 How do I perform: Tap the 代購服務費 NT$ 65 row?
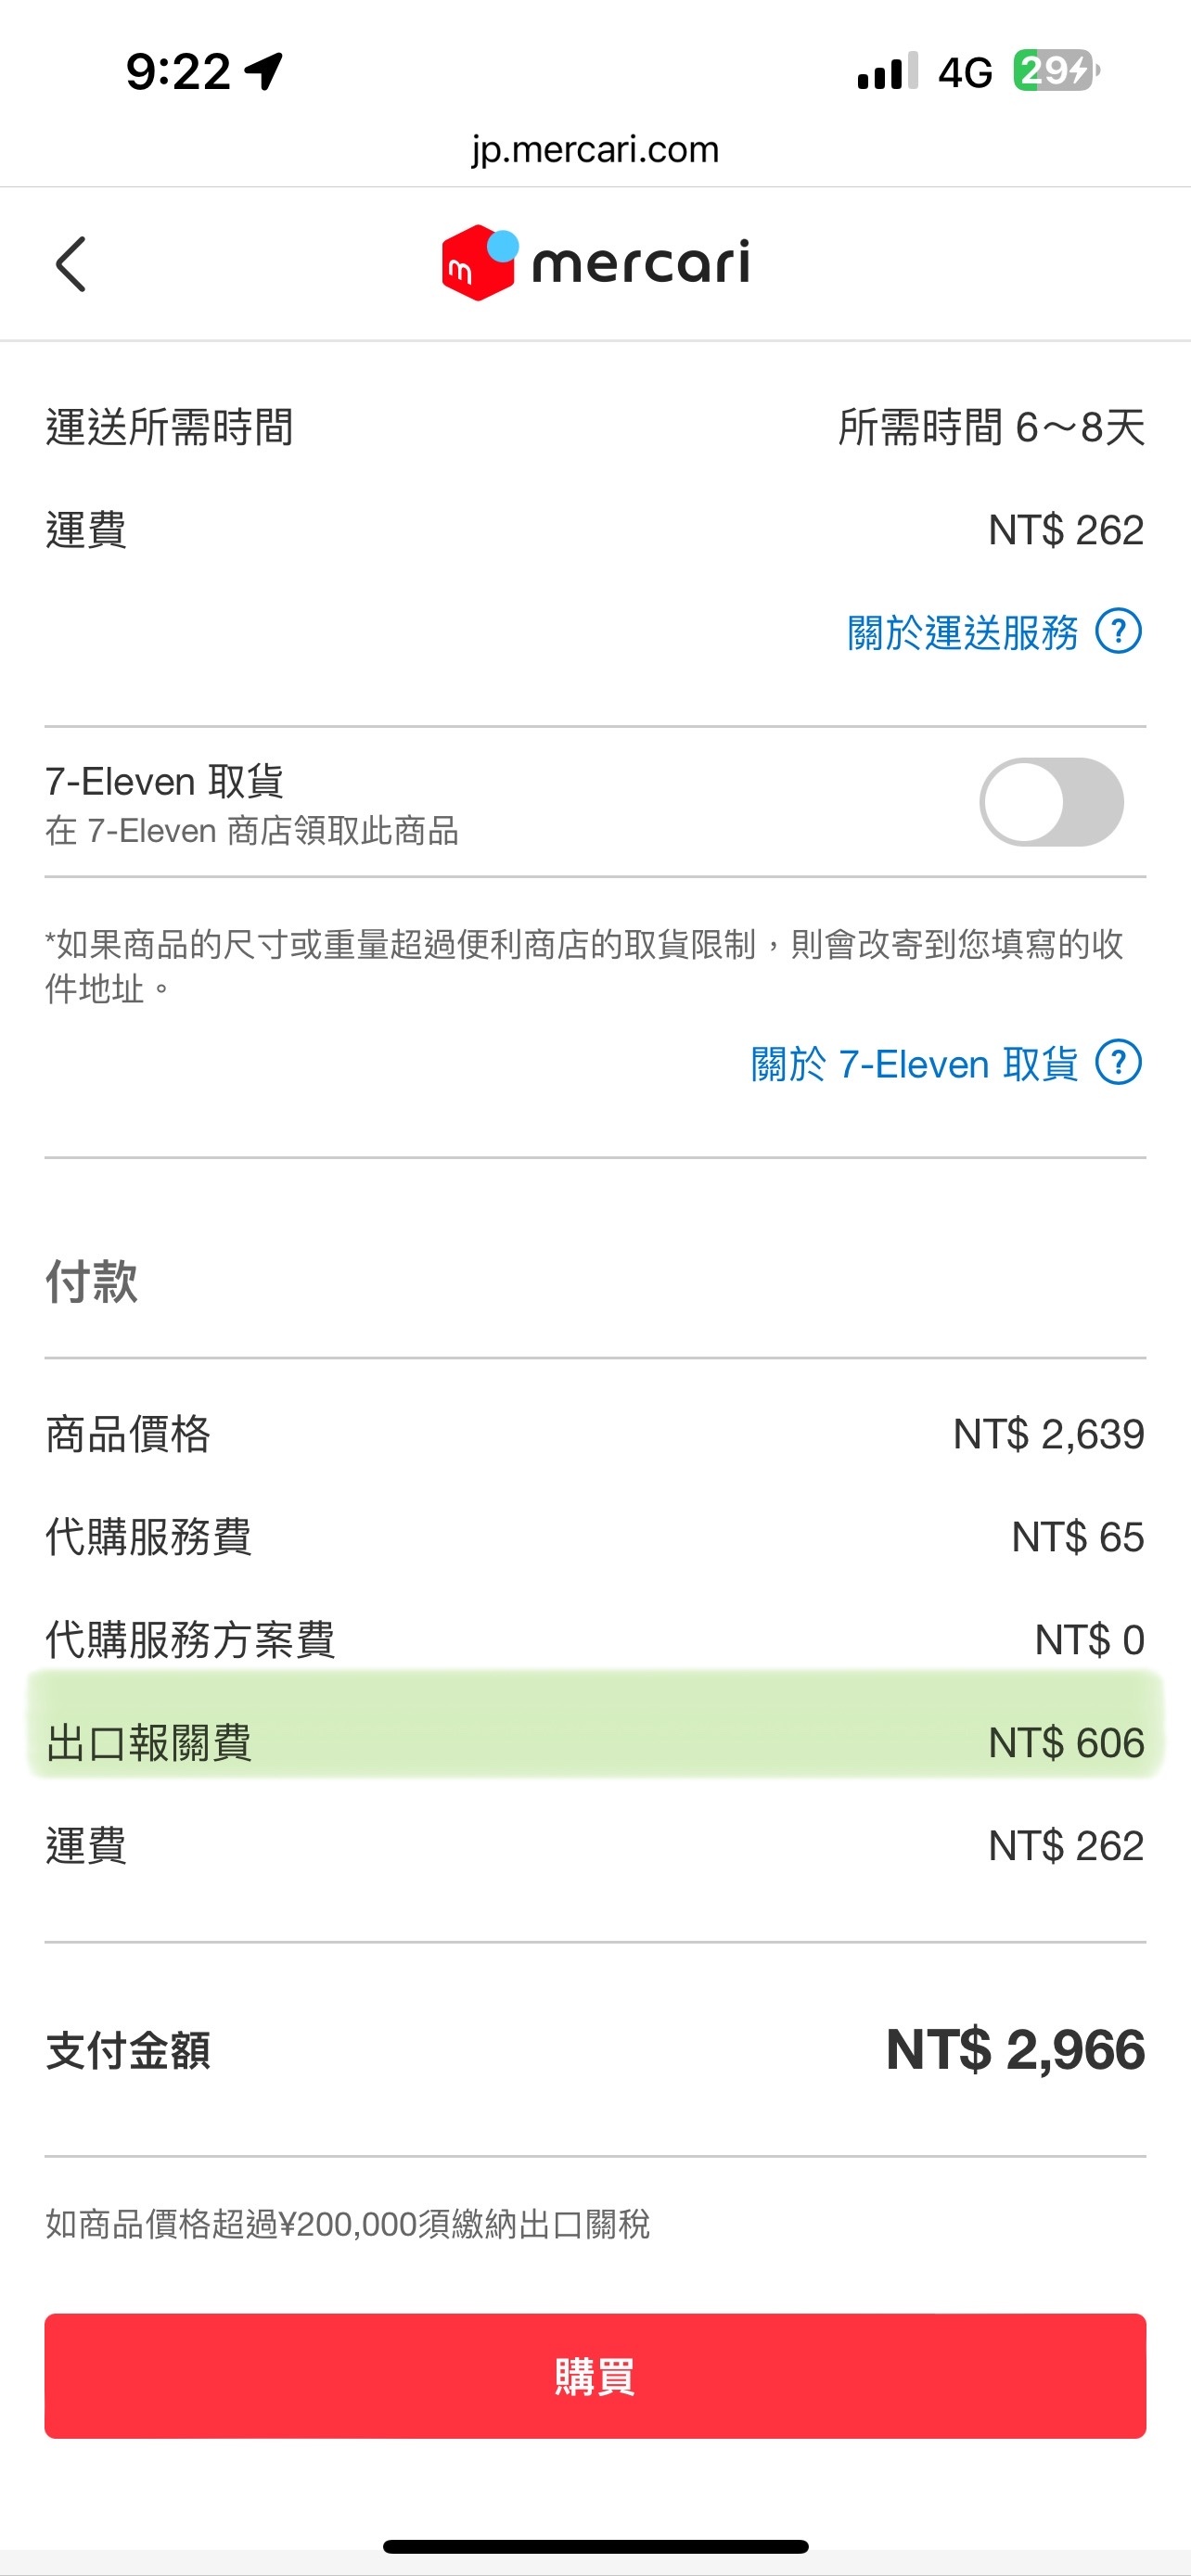(595, 1537)
